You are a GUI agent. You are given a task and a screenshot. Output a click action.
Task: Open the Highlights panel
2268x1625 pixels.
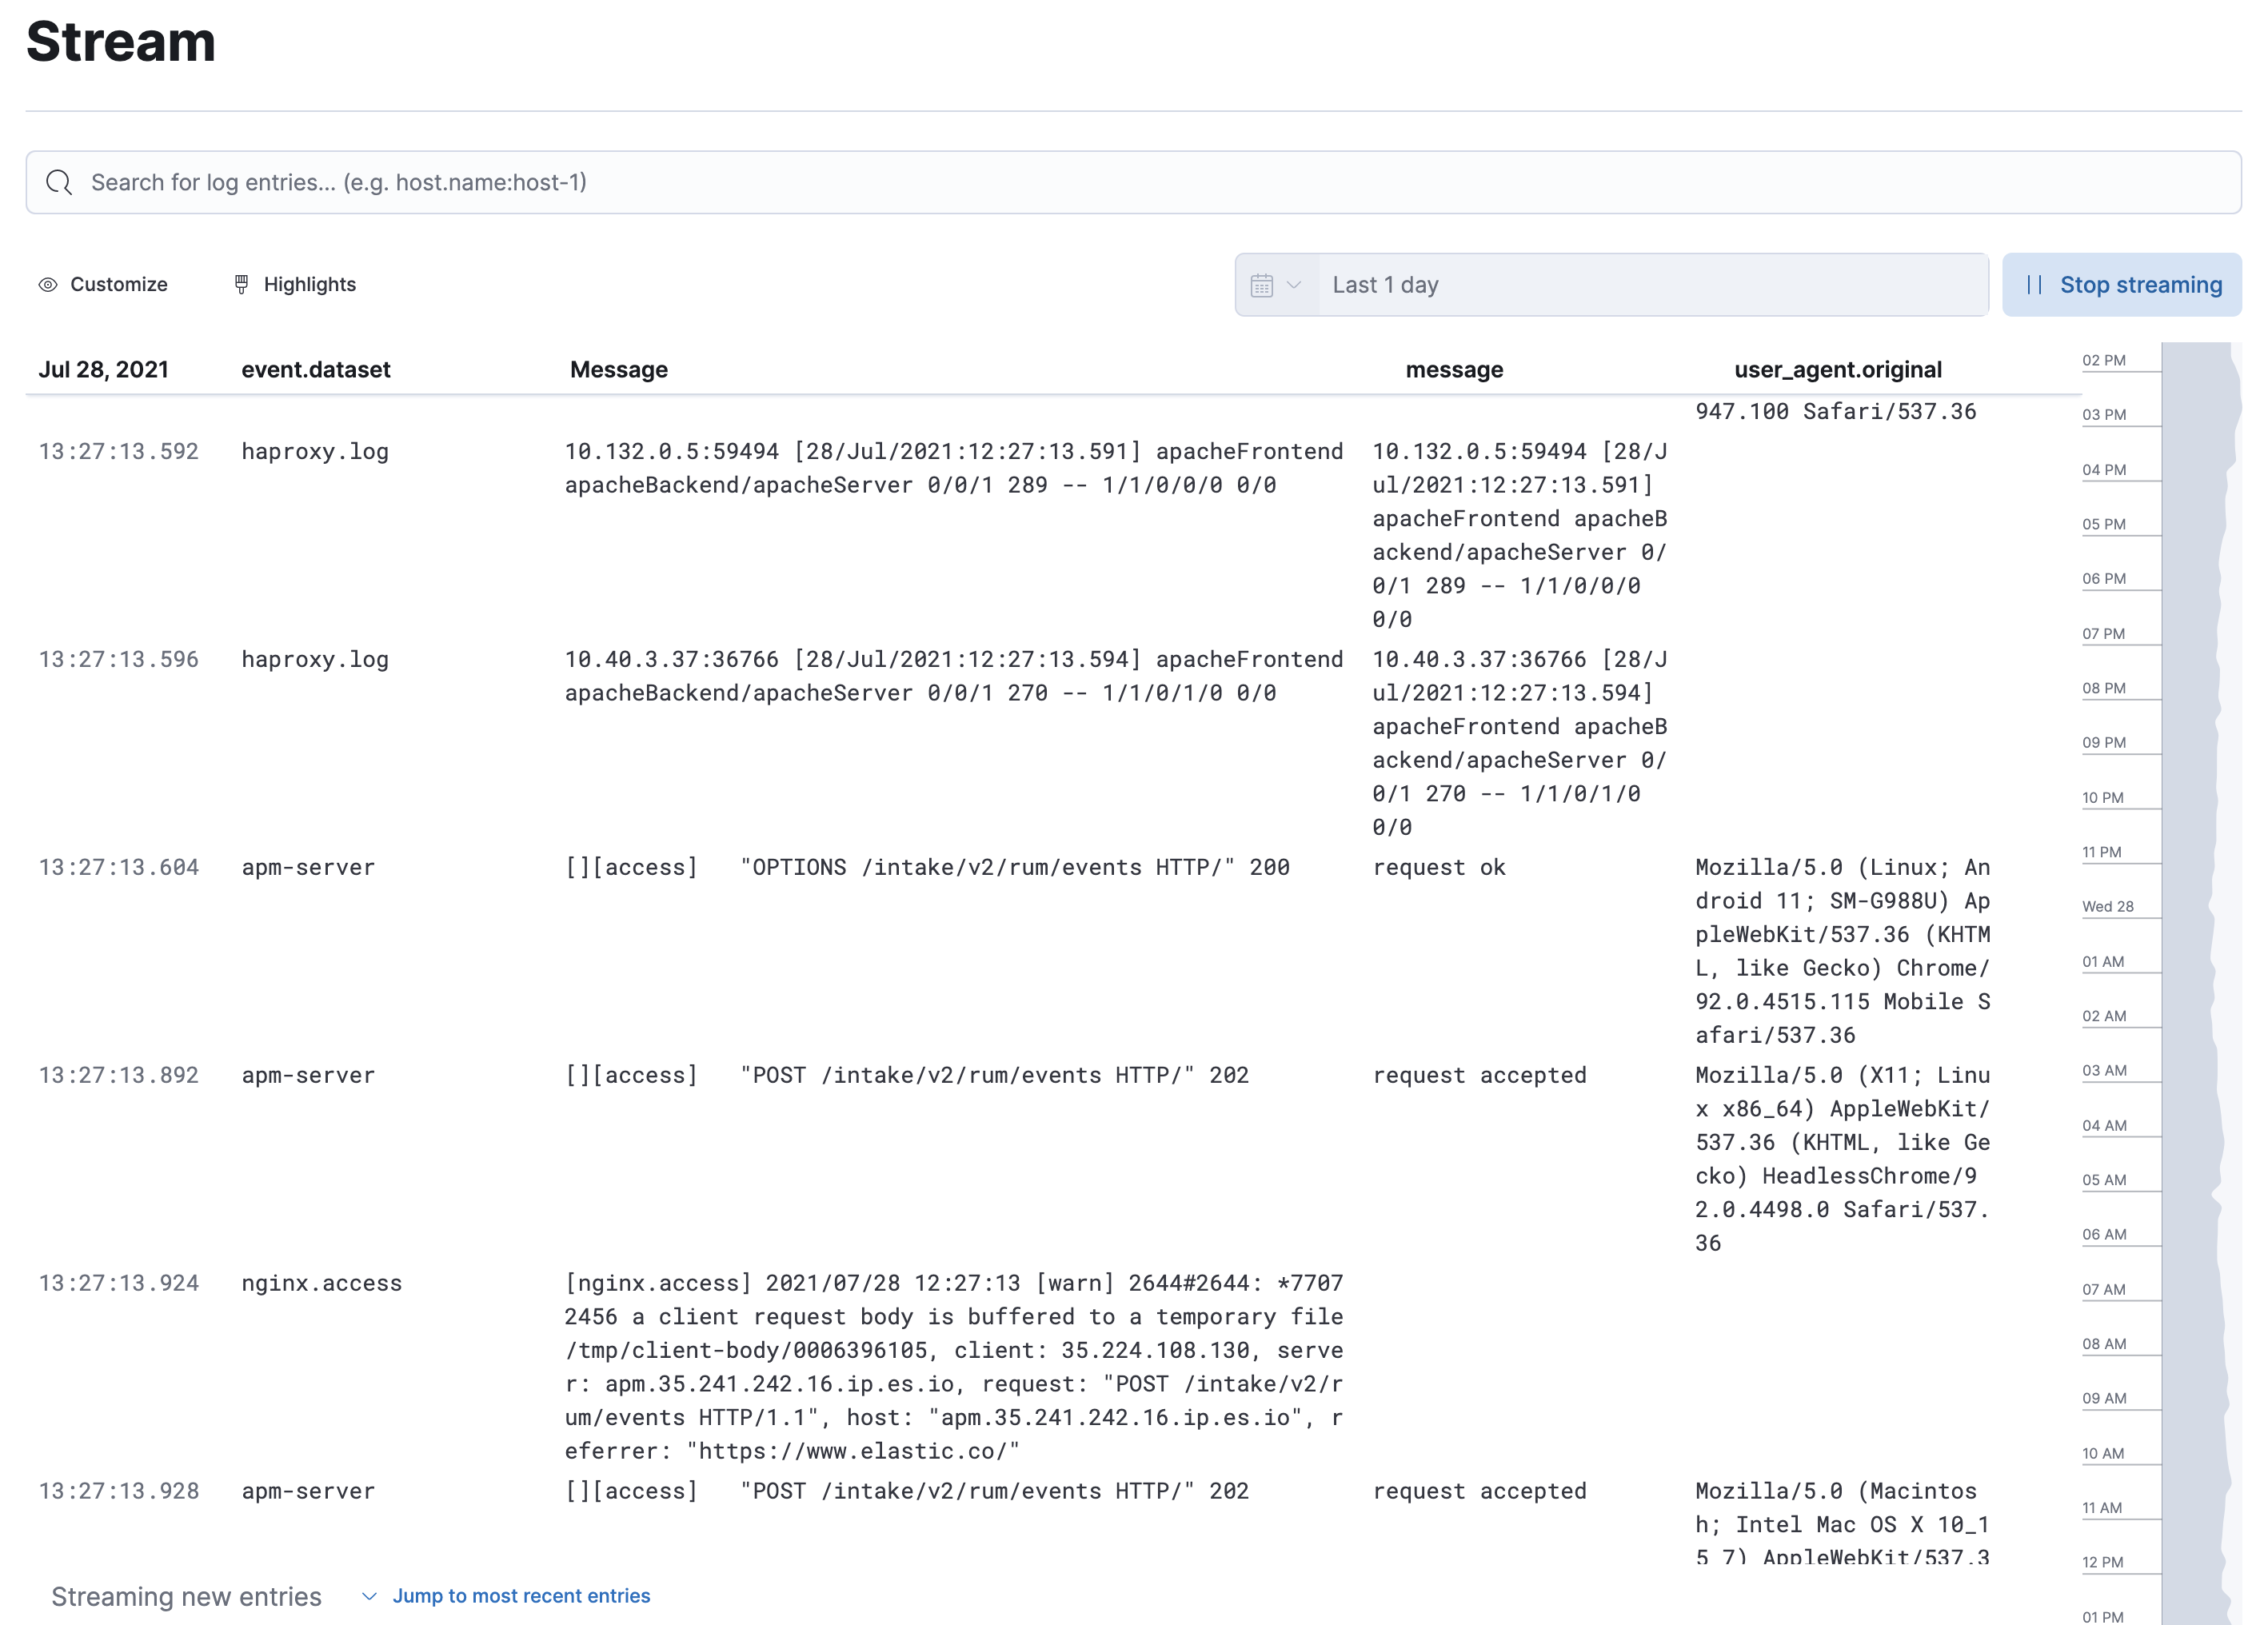click(x=309, y=284)
